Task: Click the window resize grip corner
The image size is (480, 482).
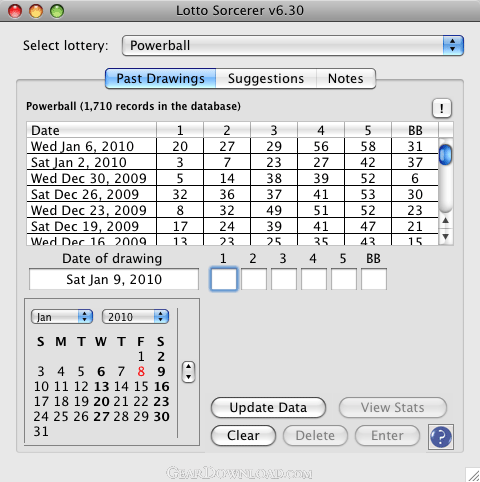Action: click(473, 475)
